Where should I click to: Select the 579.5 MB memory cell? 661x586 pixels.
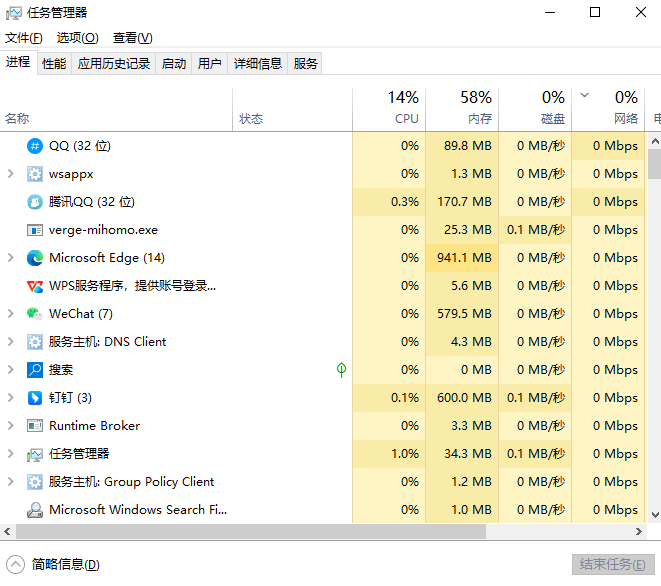[x=462, y=314]
